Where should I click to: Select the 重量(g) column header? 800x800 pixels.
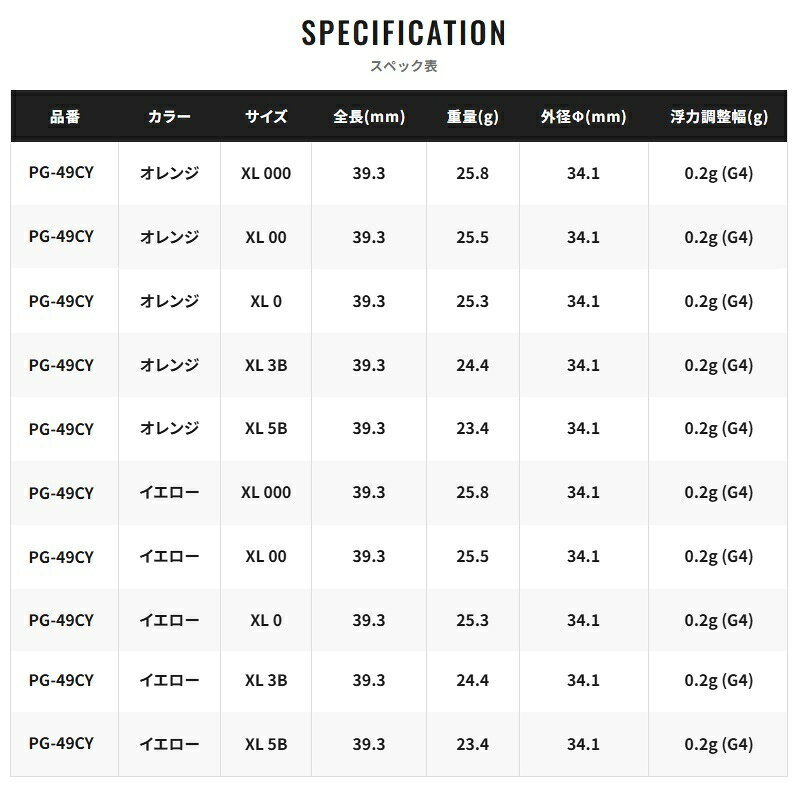pos(472,117)
